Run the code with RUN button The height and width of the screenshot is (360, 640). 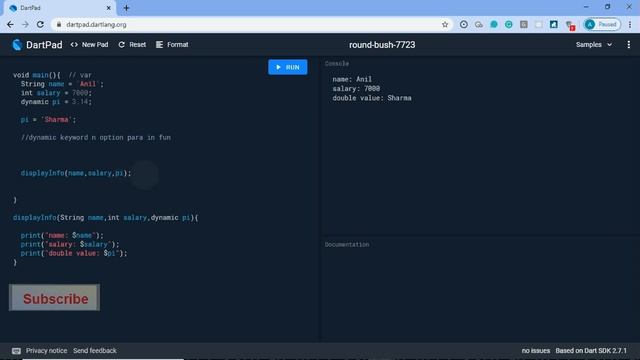click(x=288, y=67)
